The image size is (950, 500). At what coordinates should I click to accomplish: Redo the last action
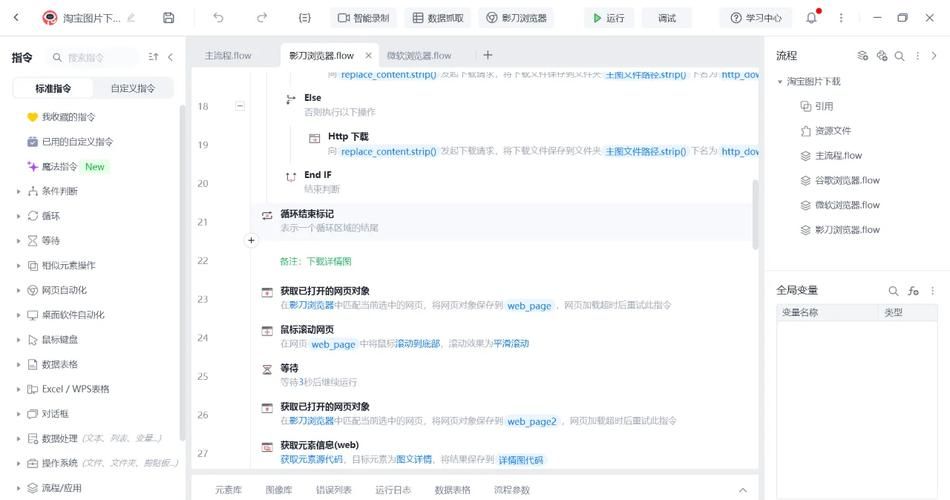click(262, 18)
